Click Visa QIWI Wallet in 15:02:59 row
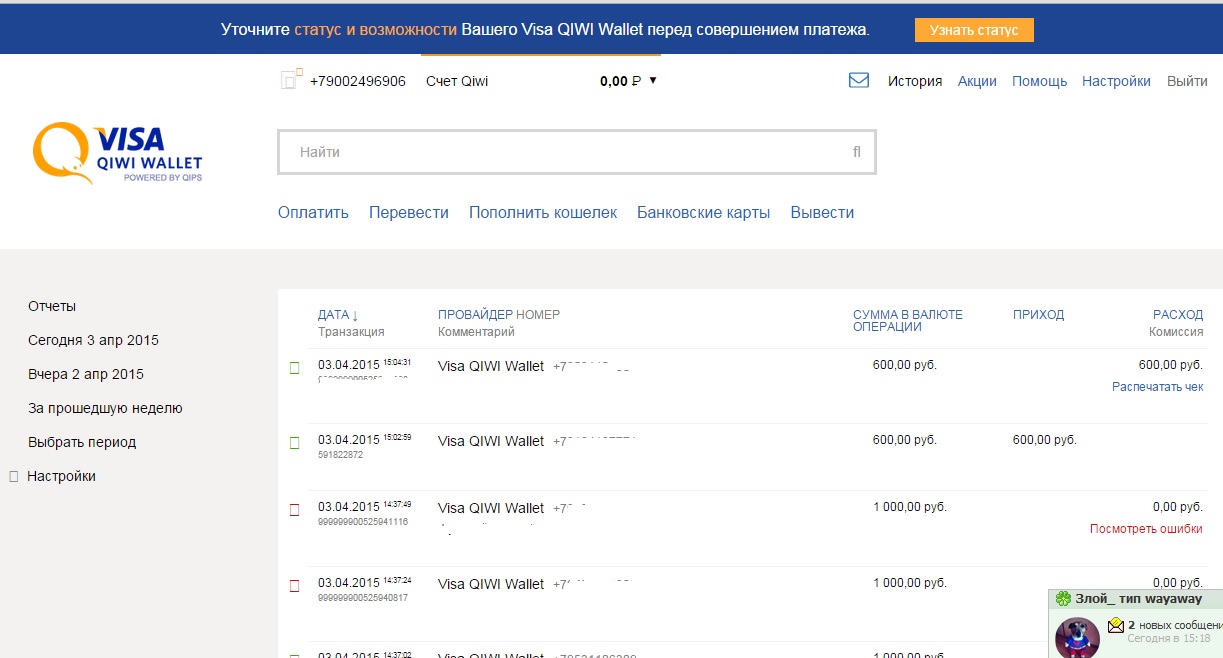 click(491, 441)
